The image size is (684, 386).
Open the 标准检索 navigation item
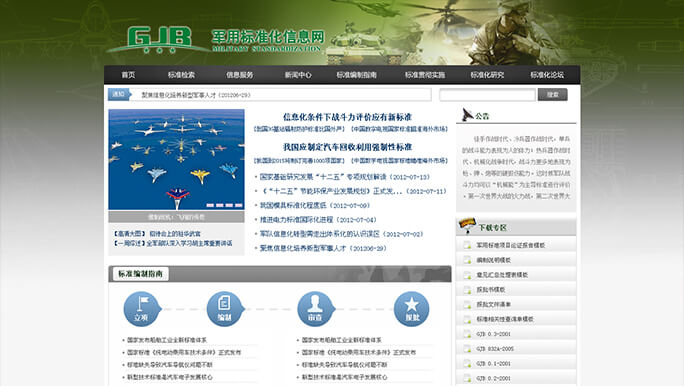(181, 75)
